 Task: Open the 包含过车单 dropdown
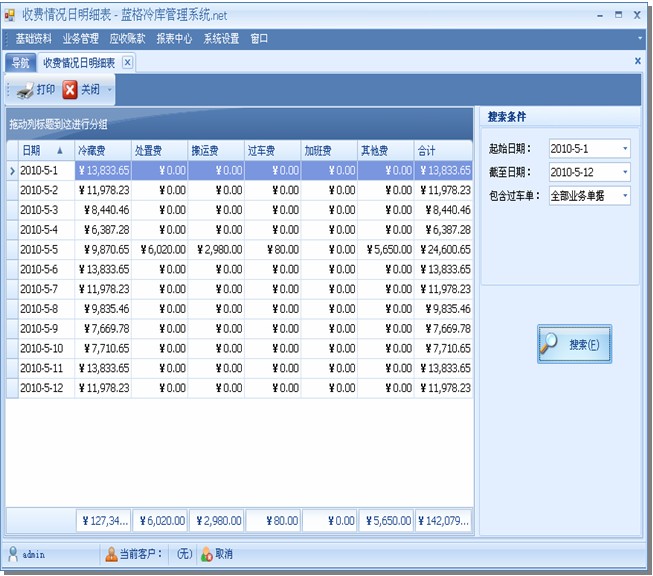click(x=625, y=195)
